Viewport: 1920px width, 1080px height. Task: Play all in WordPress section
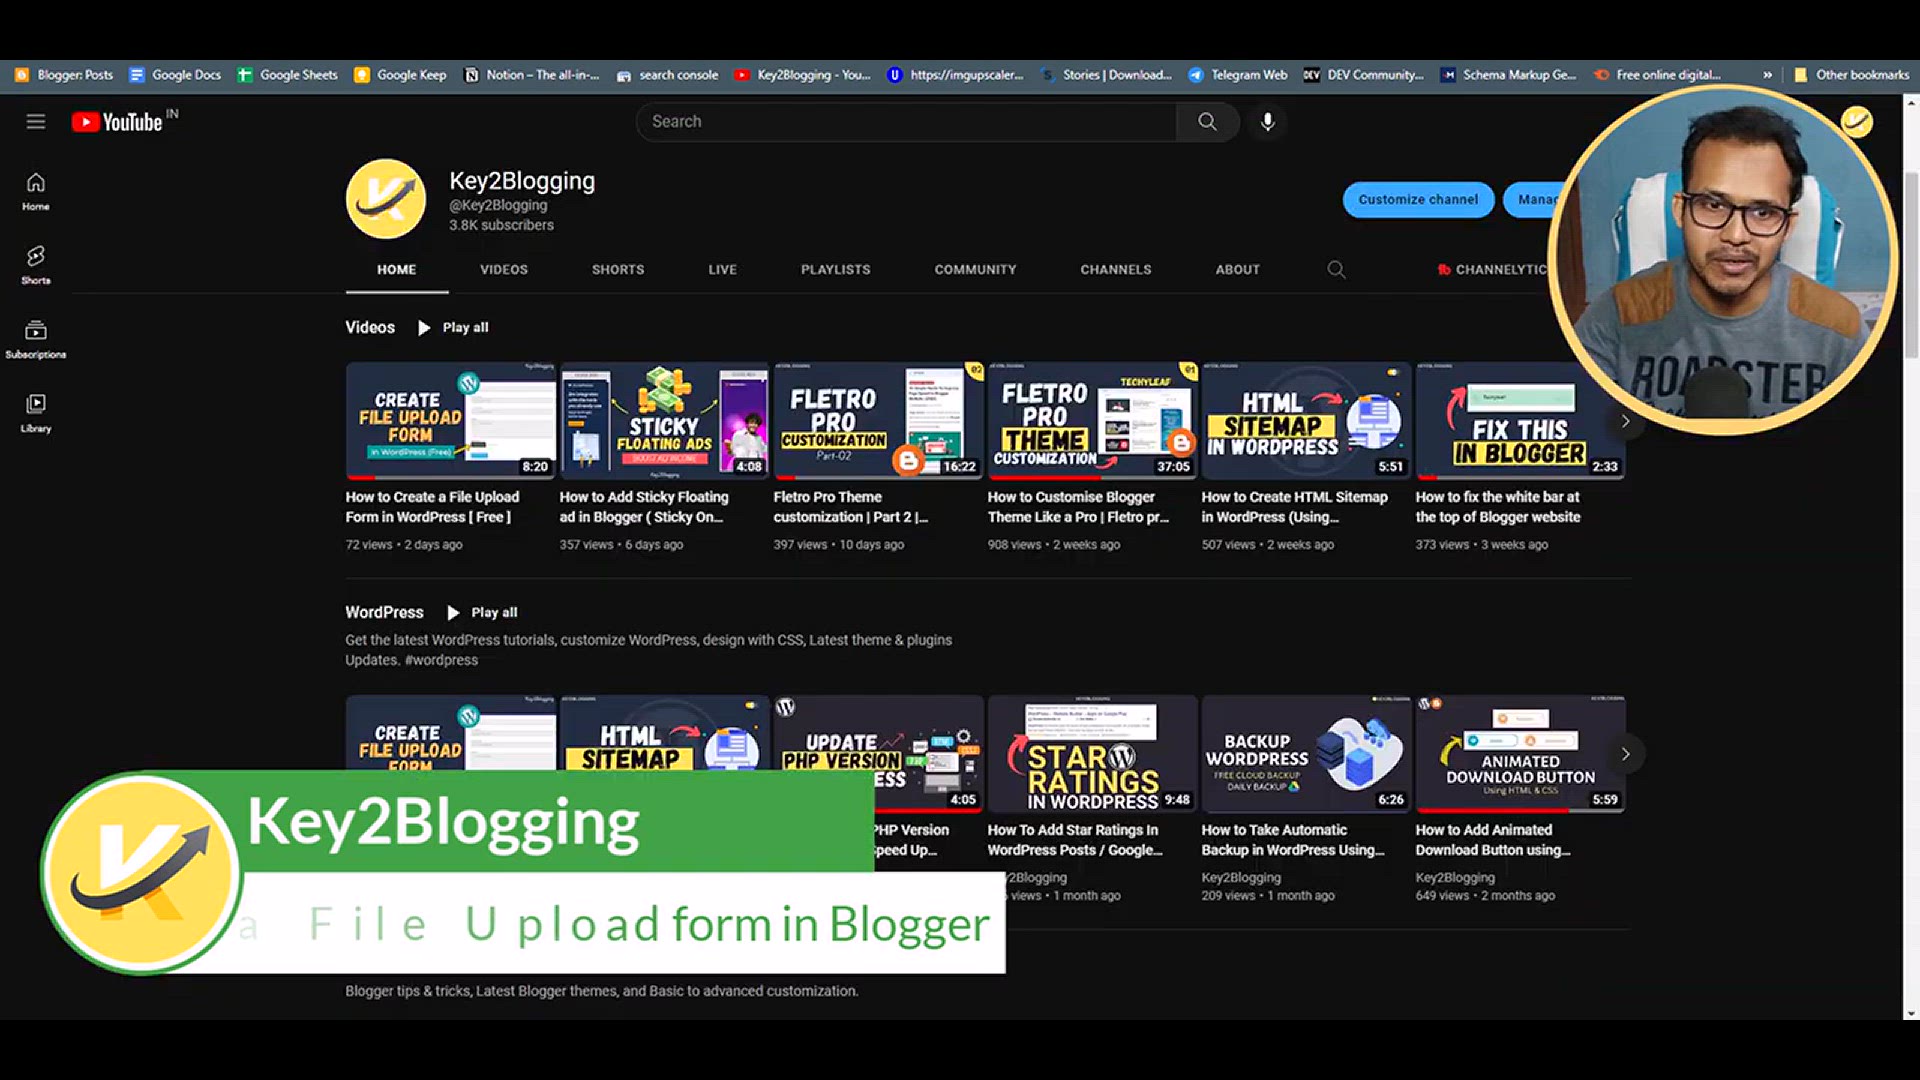coord(483,612)
